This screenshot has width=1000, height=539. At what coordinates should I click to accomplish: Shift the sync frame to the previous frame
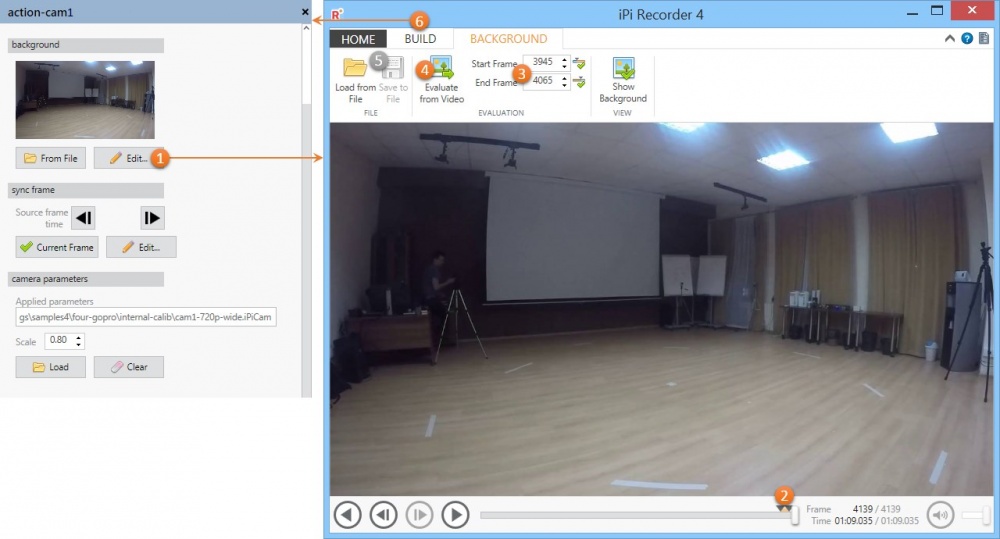pos(84,218)
